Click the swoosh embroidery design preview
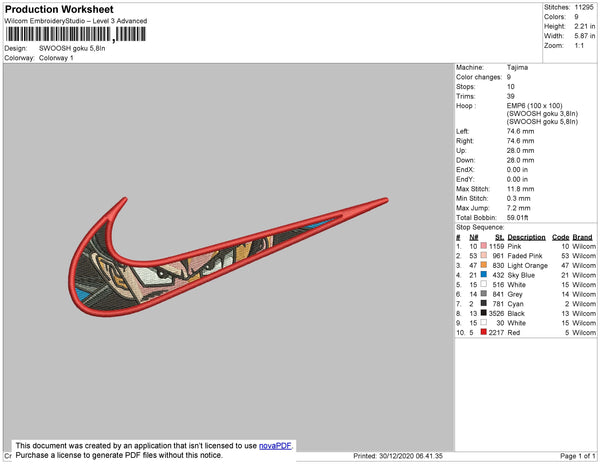Viewport: 600px width, 464px height. pos(228,257)
